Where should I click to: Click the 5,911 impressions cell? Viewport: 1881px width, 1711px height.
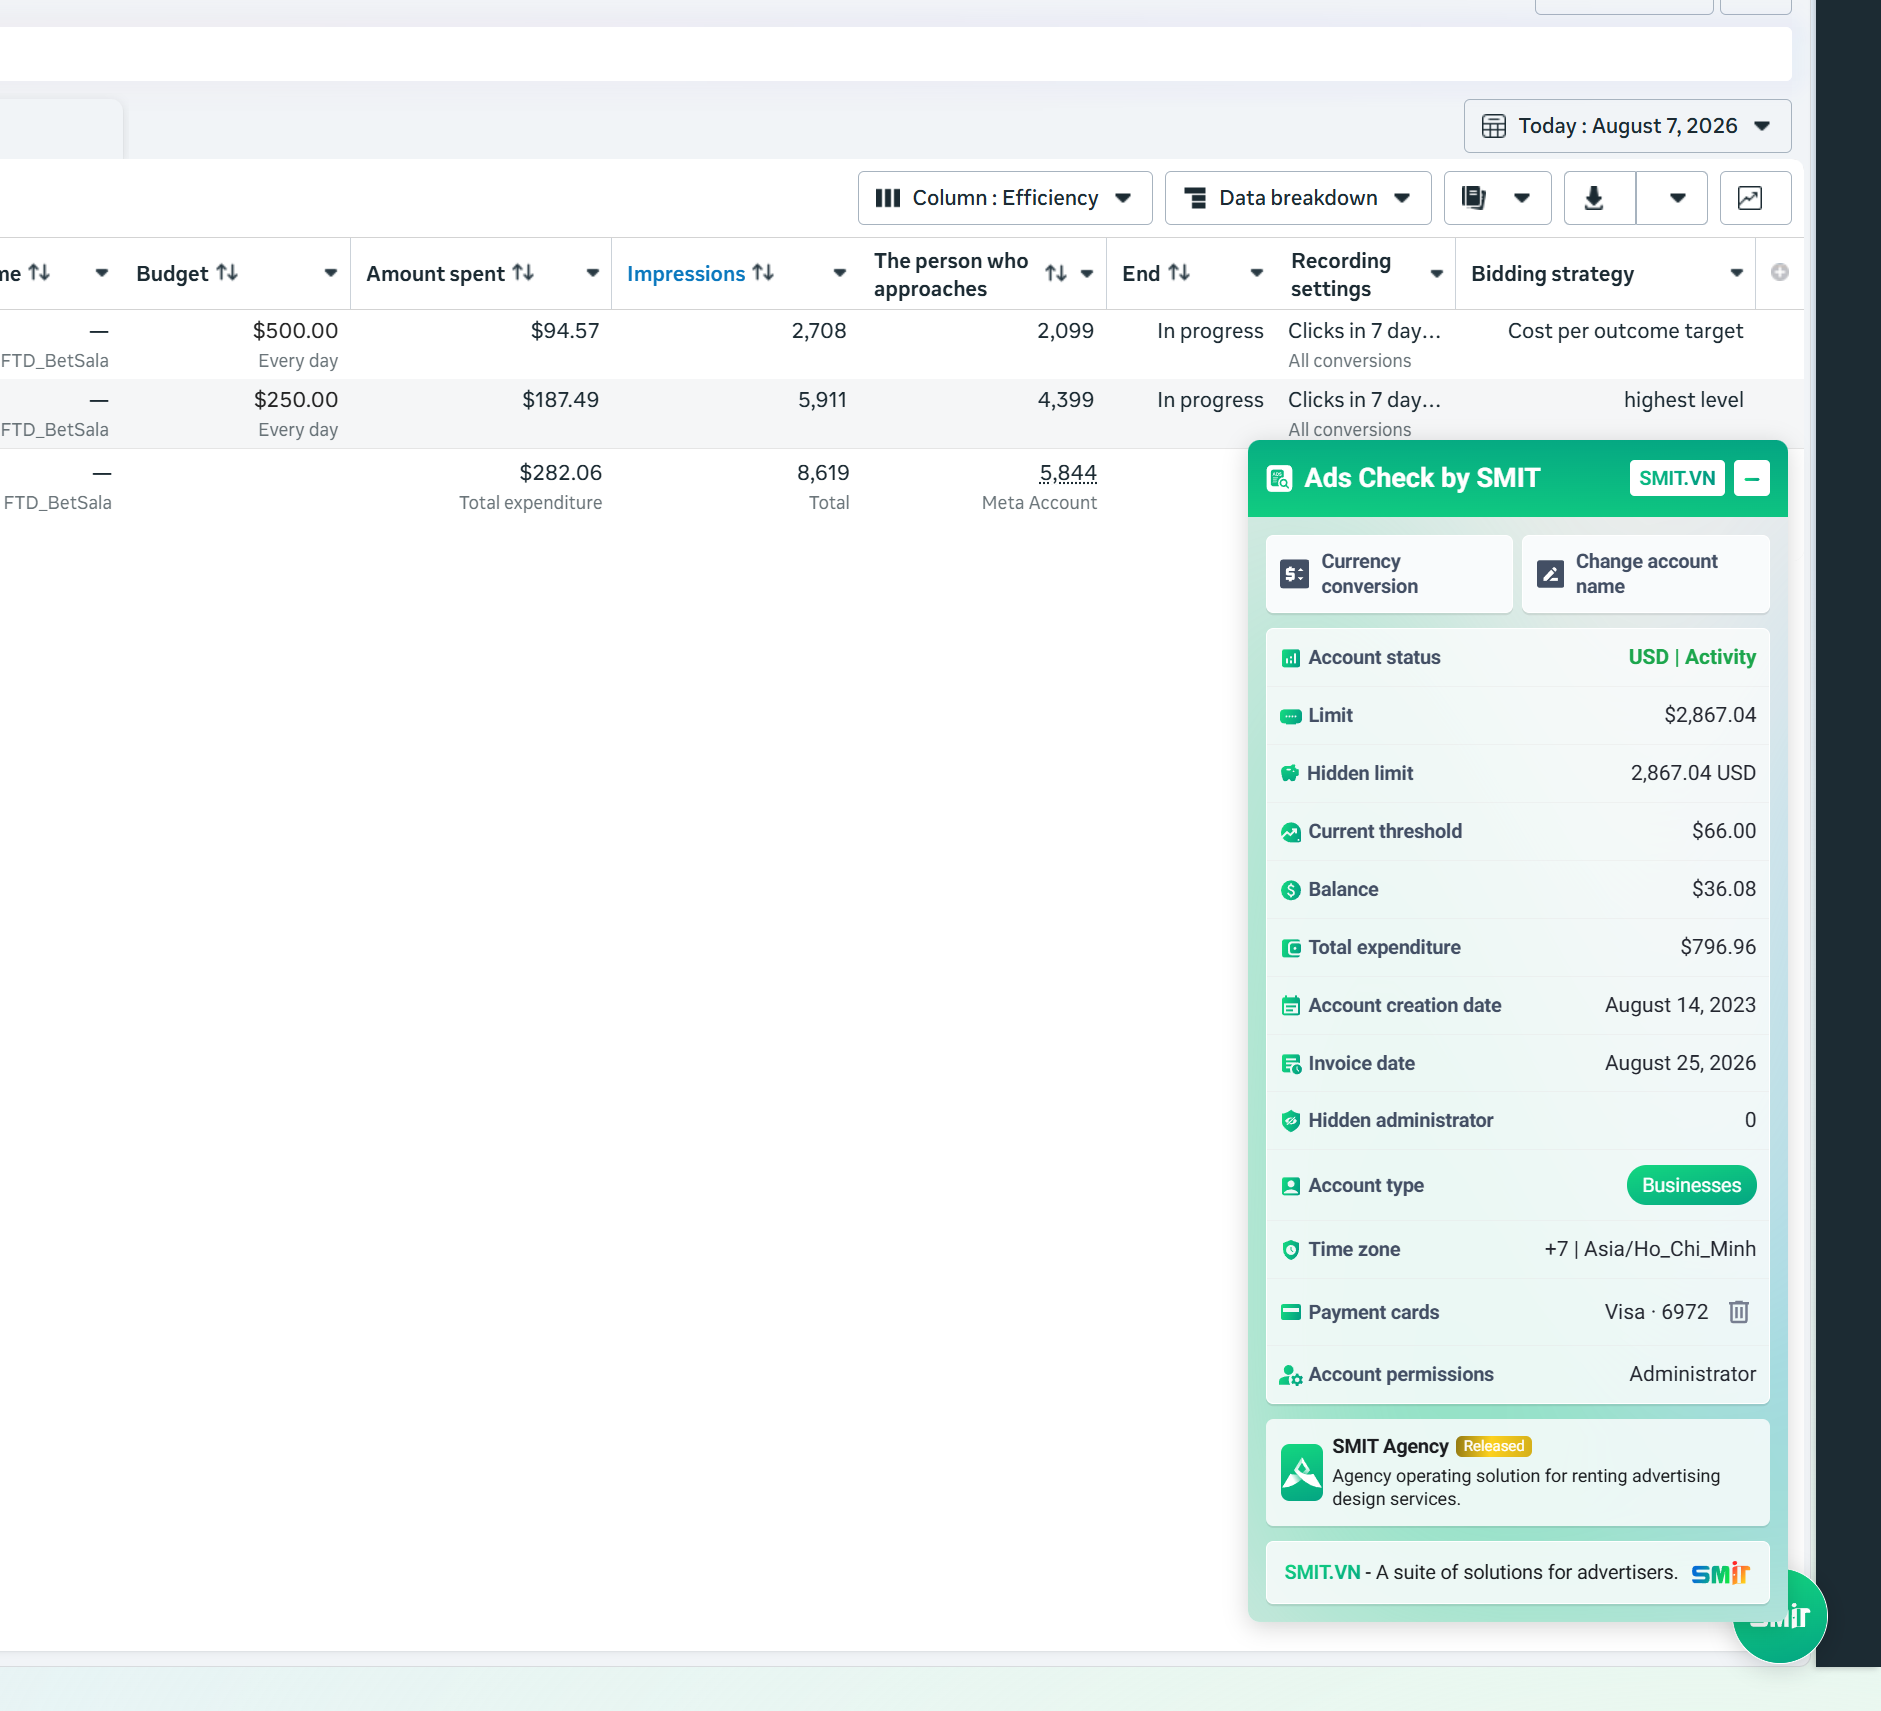pos(822,400)
